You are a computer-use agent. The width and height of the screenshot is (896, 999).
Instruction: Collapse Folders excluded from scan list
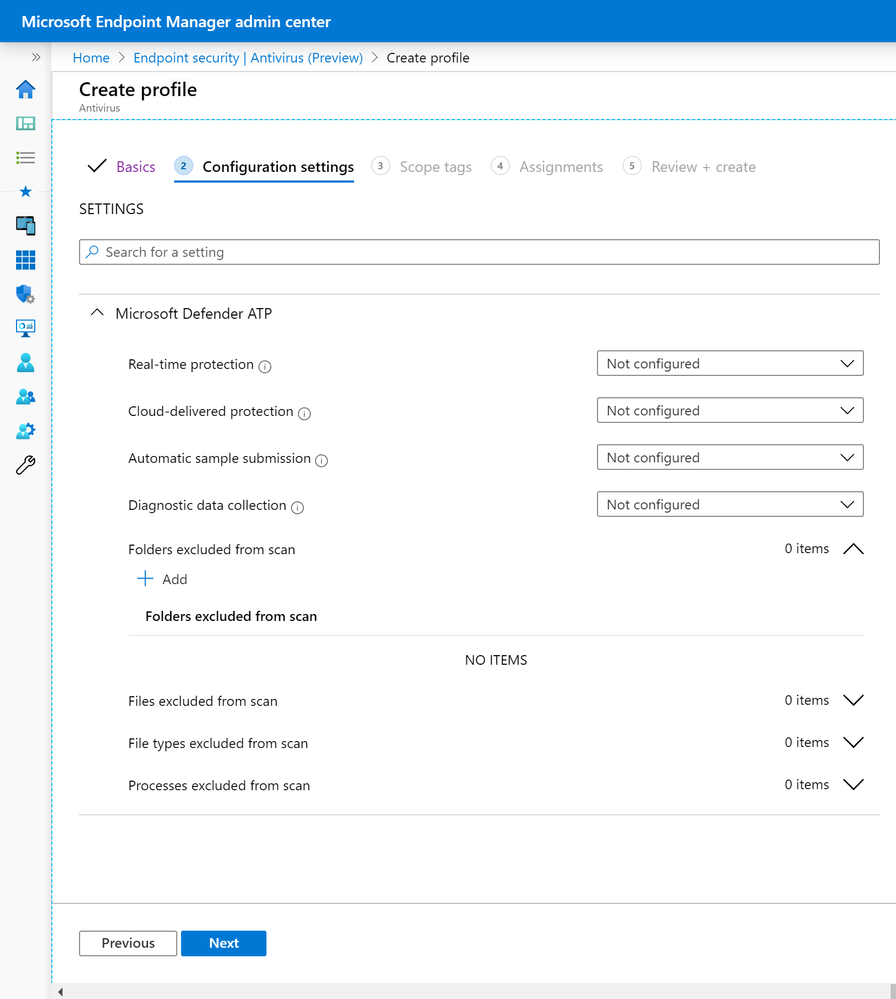[853, 549]
